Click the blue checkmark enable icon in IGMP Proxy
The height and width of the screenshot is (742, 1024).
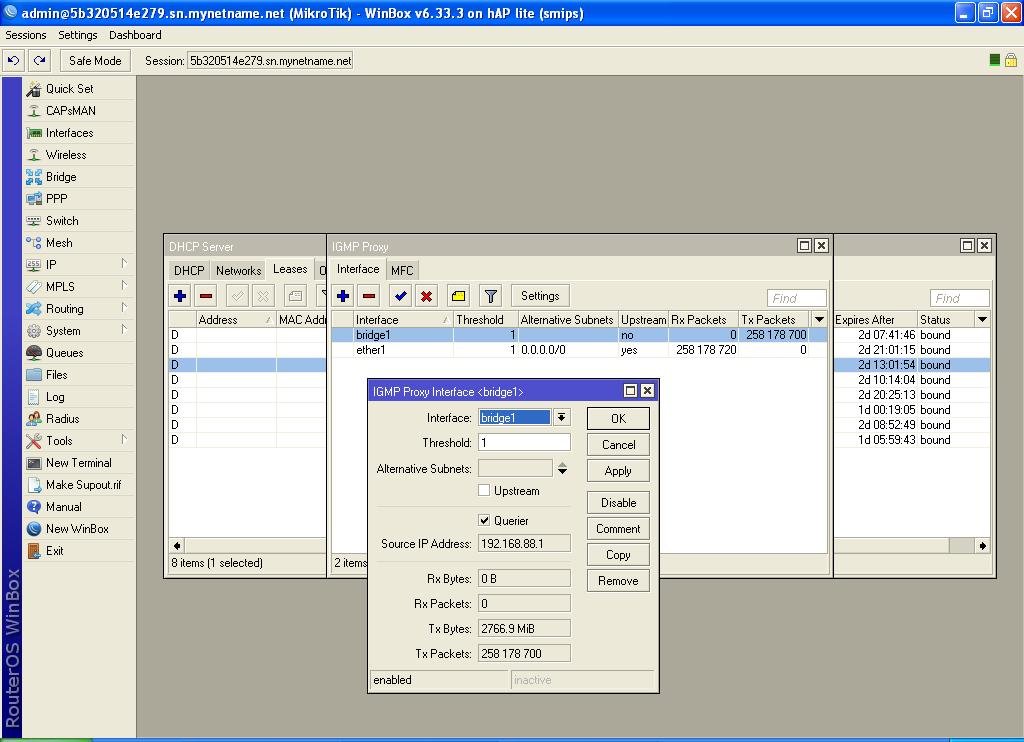[x=400, y=296]
